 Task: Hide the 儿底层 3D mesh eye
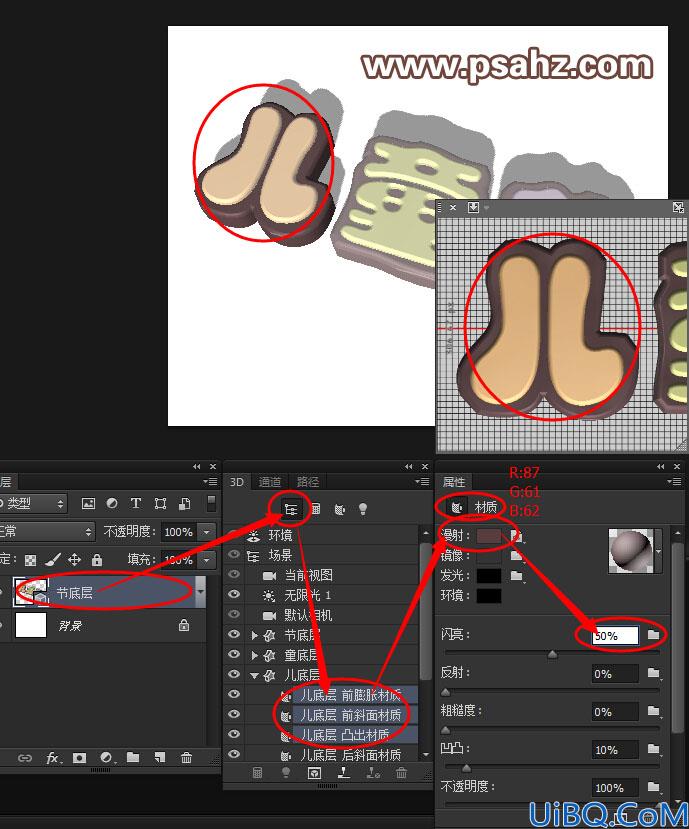tap(234, 674)
